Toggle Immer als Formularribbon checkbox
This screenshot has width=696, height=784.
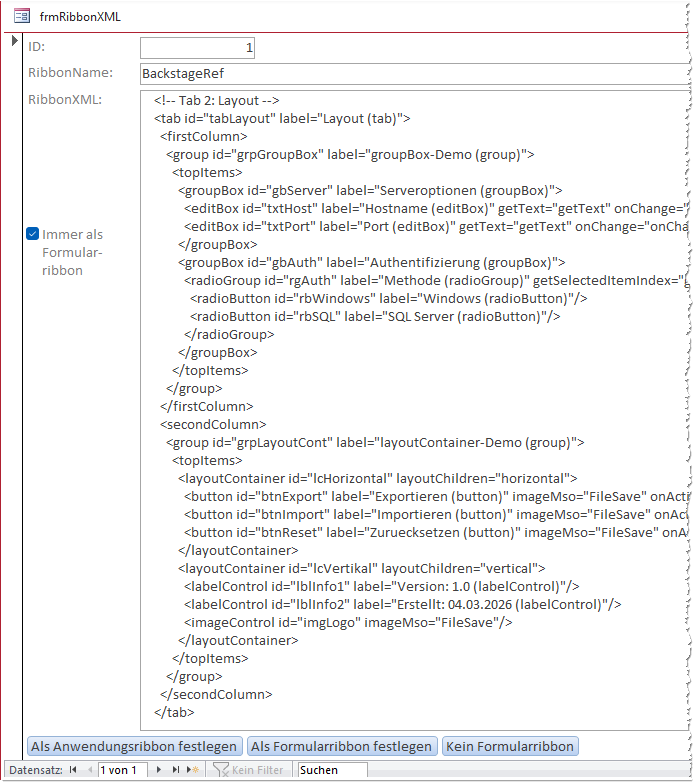tap(32, 234)
